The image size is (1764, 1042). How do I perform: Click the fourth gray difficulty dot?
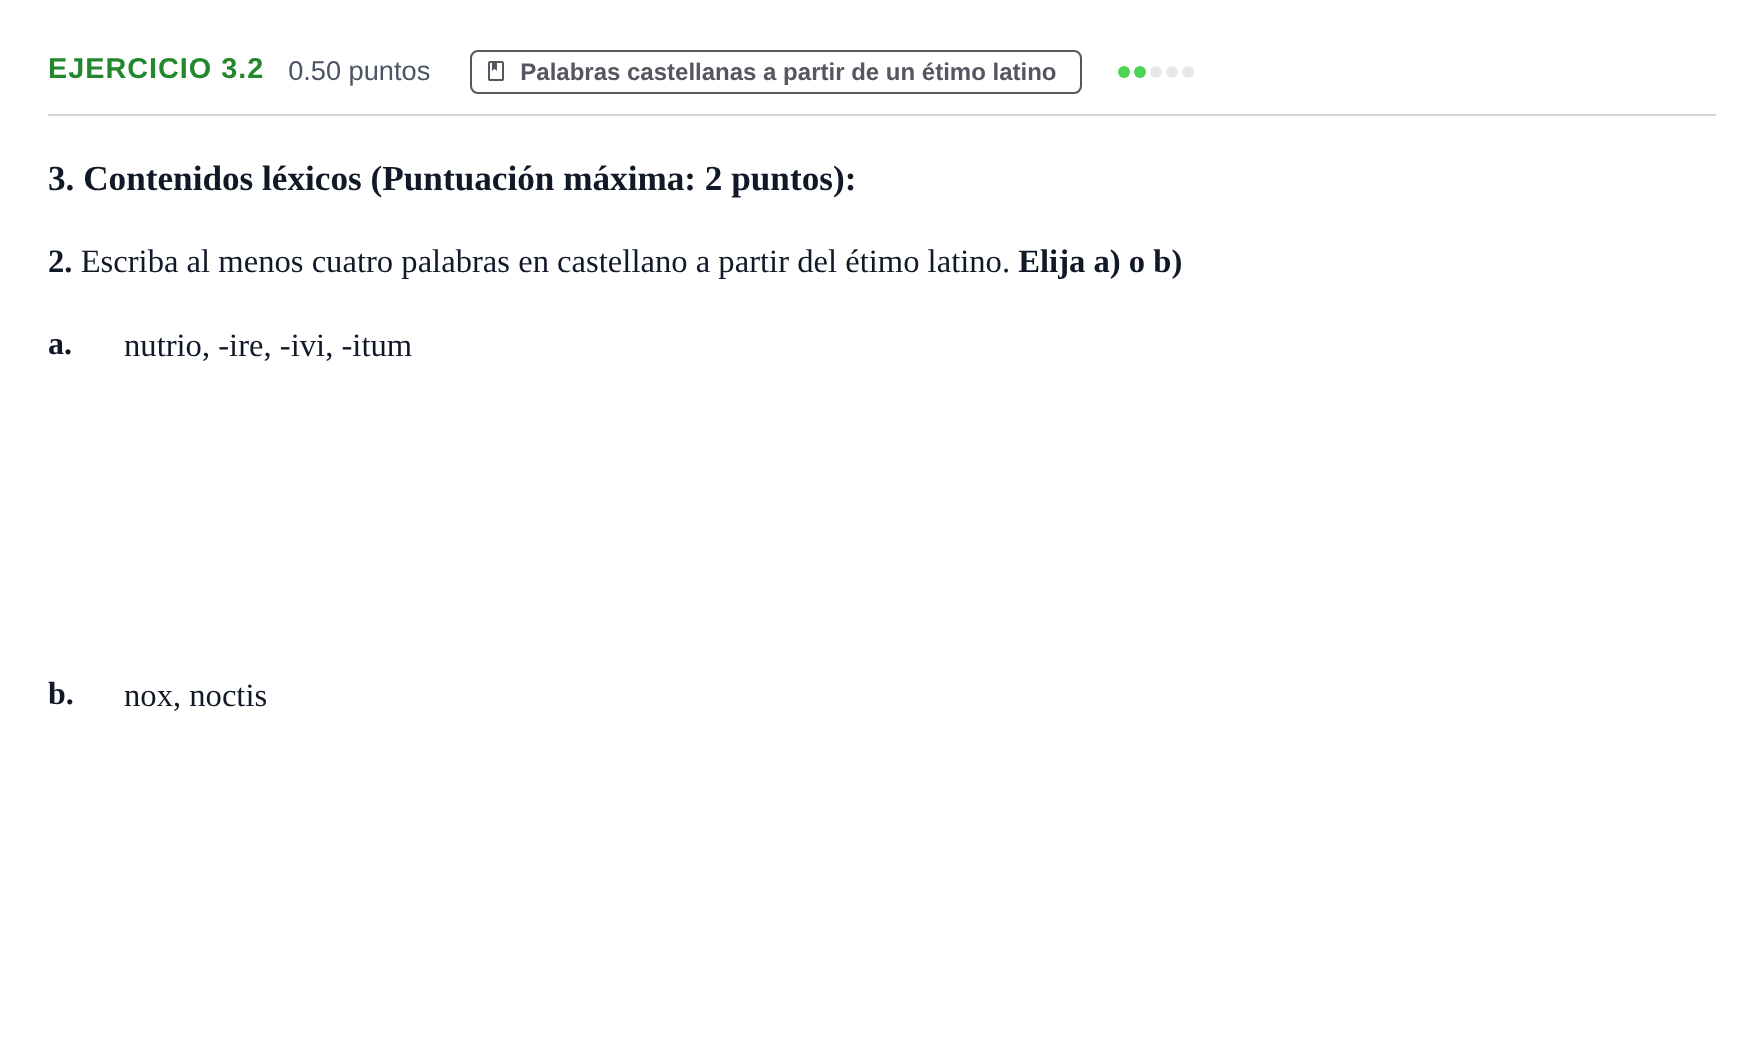click(x=1172, y=72)
